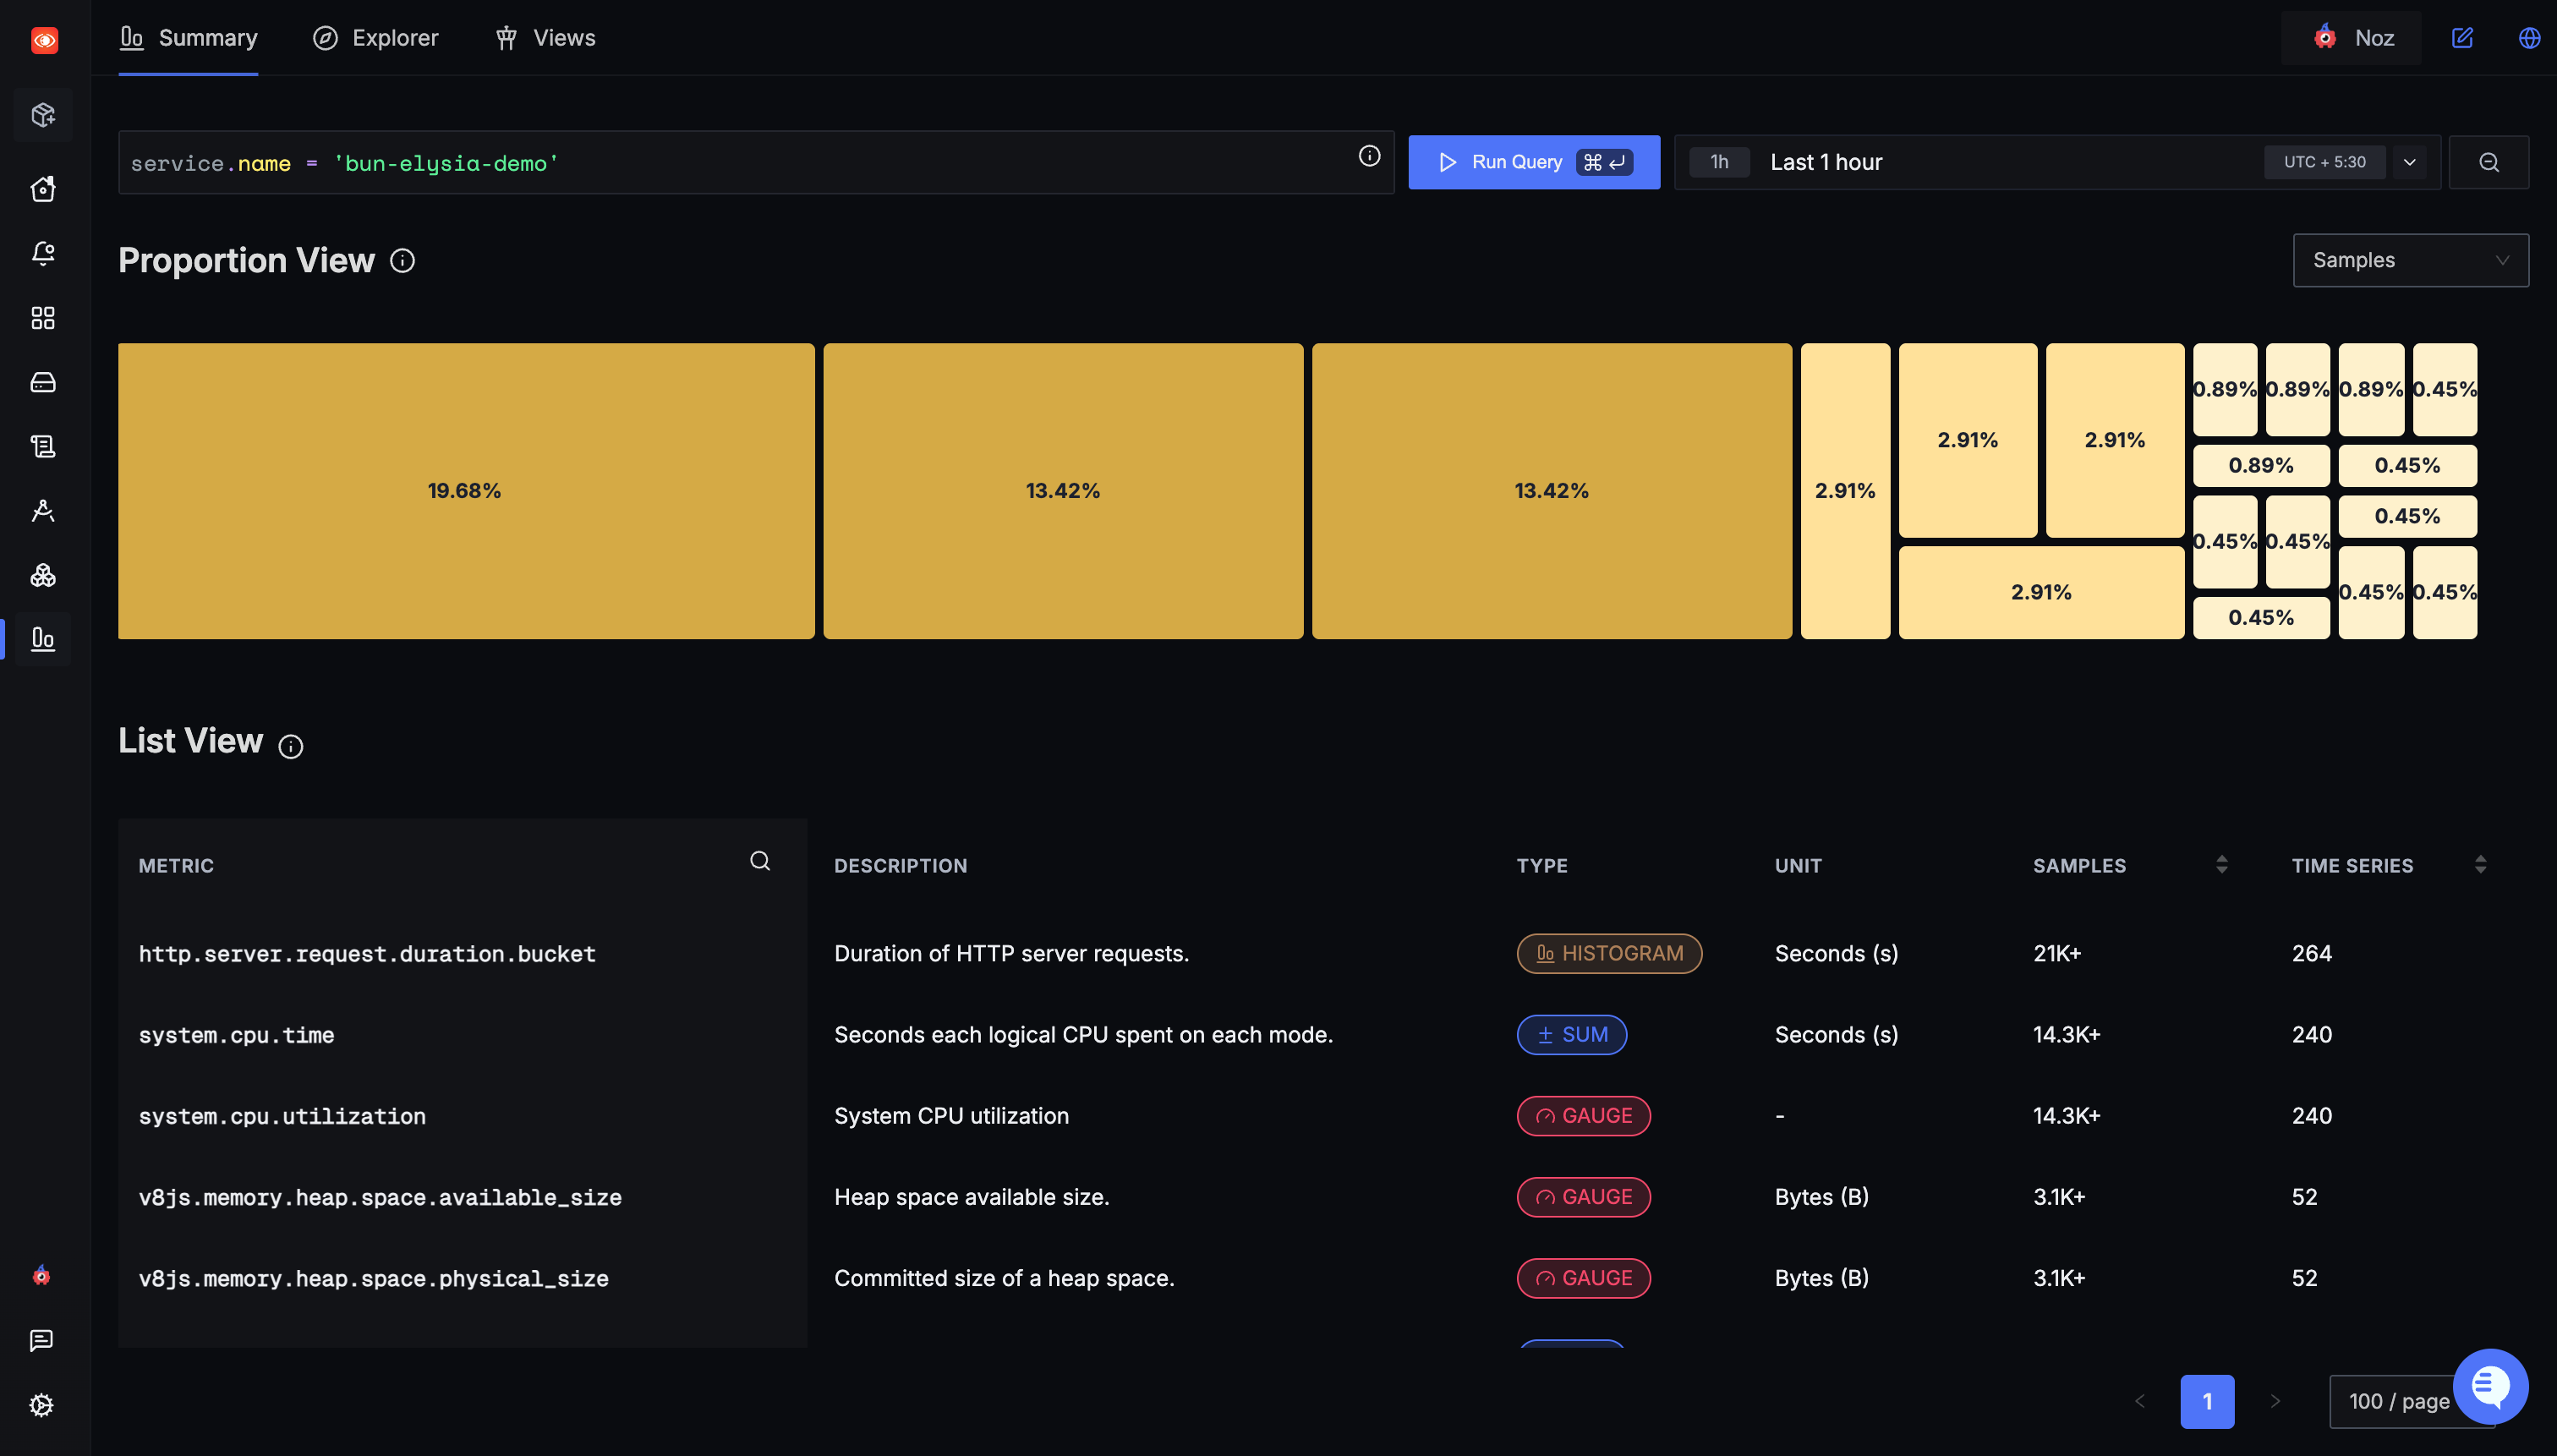Screen dimensions: 2557x1456
Task: Open the boxes cluster sidebar icon
Action: [43, 575]
